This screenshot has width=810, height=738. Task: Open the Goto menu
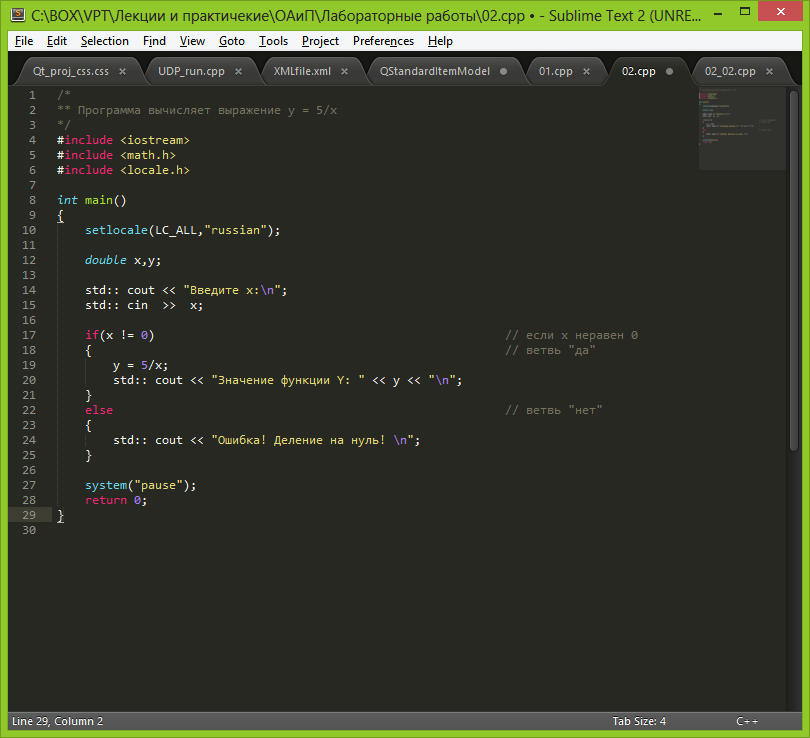point(231,41)
